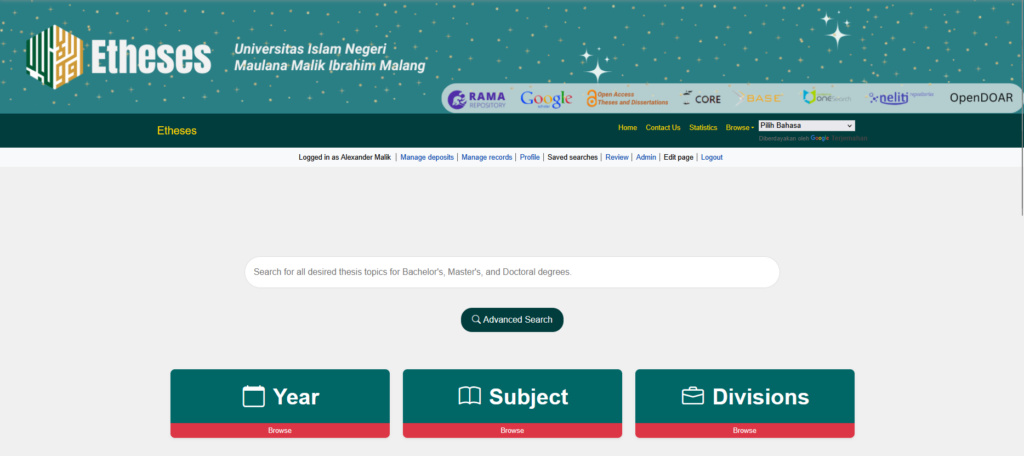Click the Advanced Search button
This screenshot has width=1024, height=456.
click(x=512, y=320)
